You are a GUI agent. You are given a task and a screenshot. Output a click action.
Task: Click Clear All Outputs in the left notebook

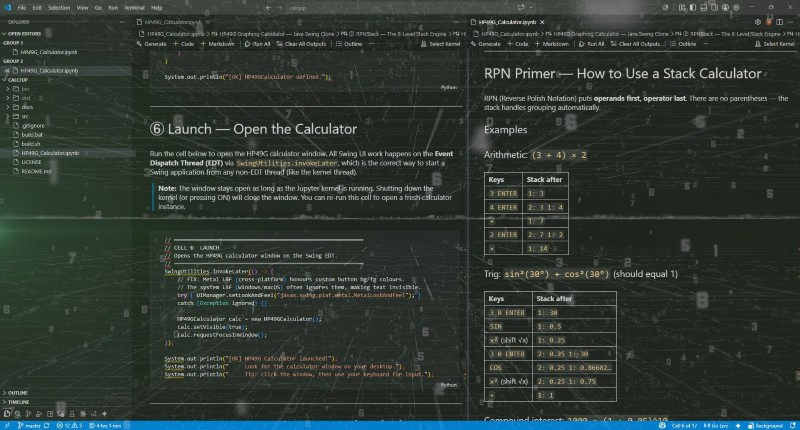(302, 44)
